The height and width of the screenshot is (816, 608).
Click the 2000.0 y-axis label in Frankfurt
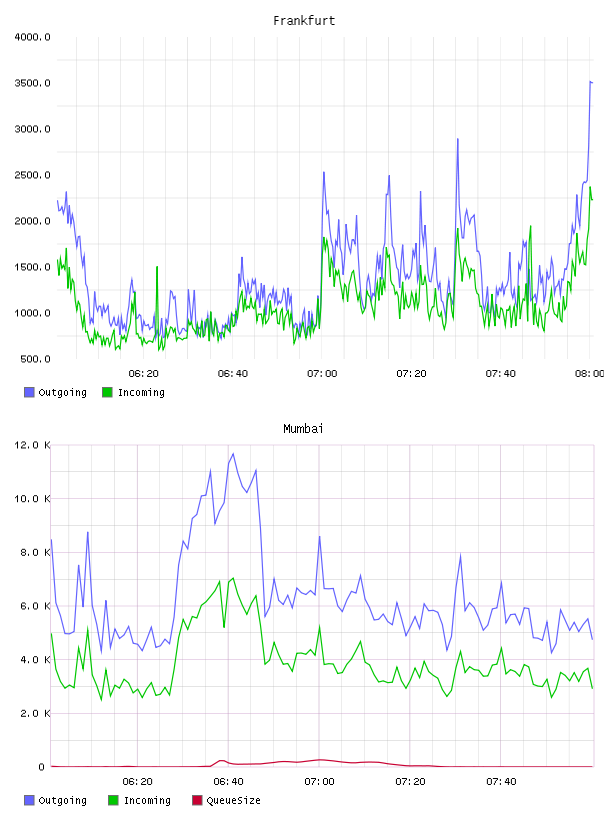click(x=33, y=221)
